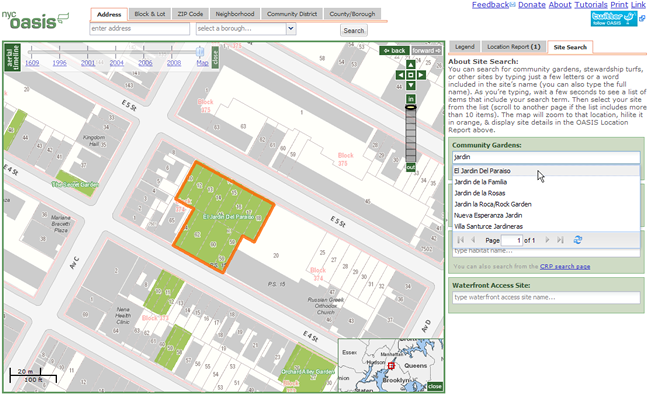This screenshot has width=650, height=396.
Task: Select El Jardin Del Paraiso suggestion
Action: click(546, 171)
